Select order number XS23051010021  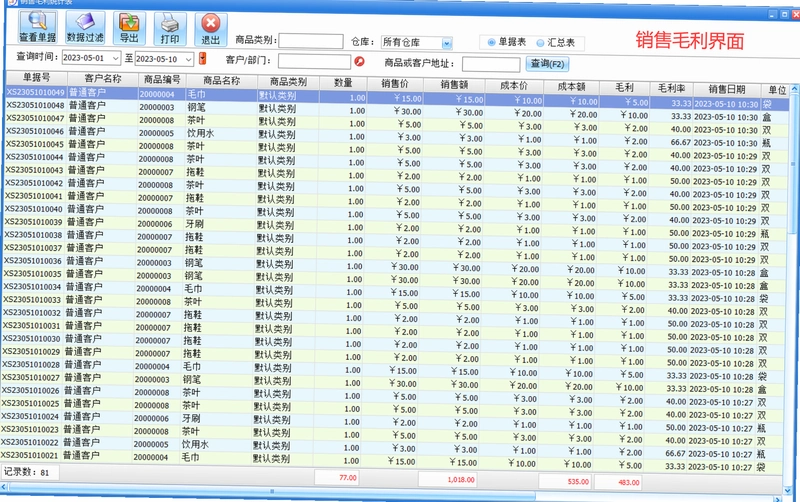click(x=30, y=455)
